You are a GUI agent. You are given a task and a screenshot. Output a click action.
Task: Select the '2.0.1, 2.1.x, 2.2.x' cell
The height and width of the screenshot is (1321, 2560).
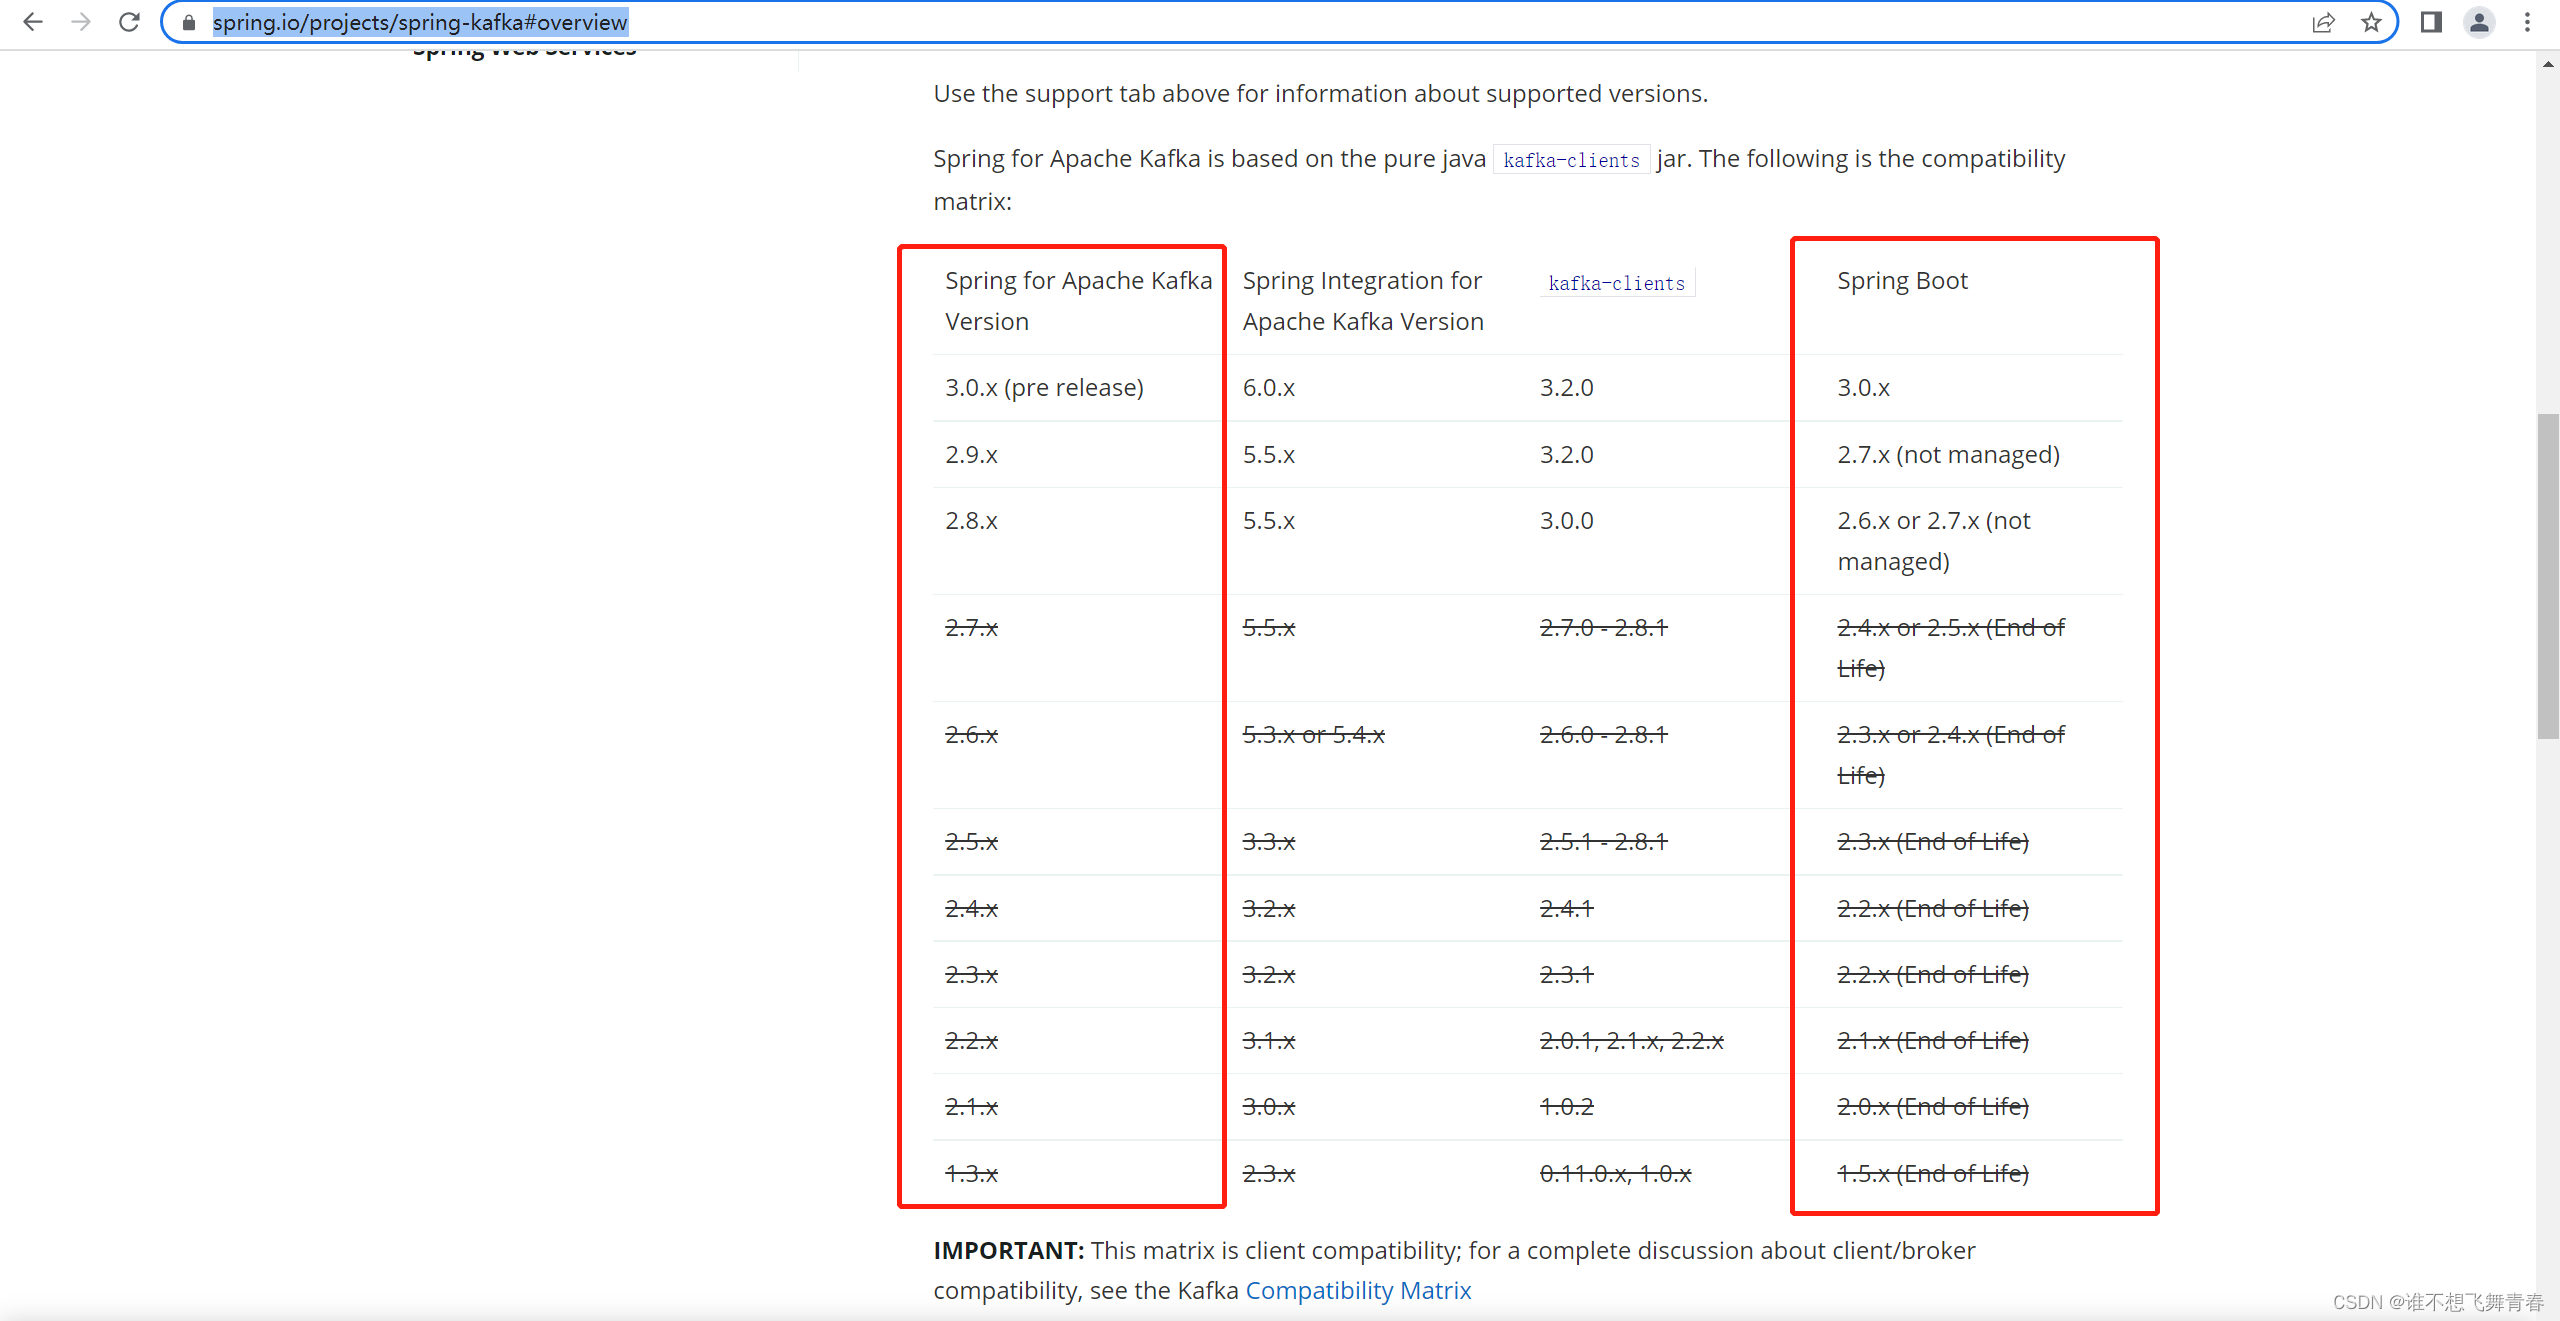pos(1631,1040)
